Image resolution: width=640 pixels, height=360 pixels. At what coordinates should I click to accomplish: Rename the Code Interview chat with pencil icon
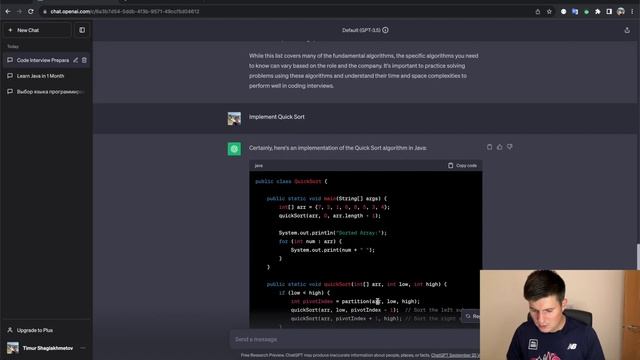click(x=76, y=60)
